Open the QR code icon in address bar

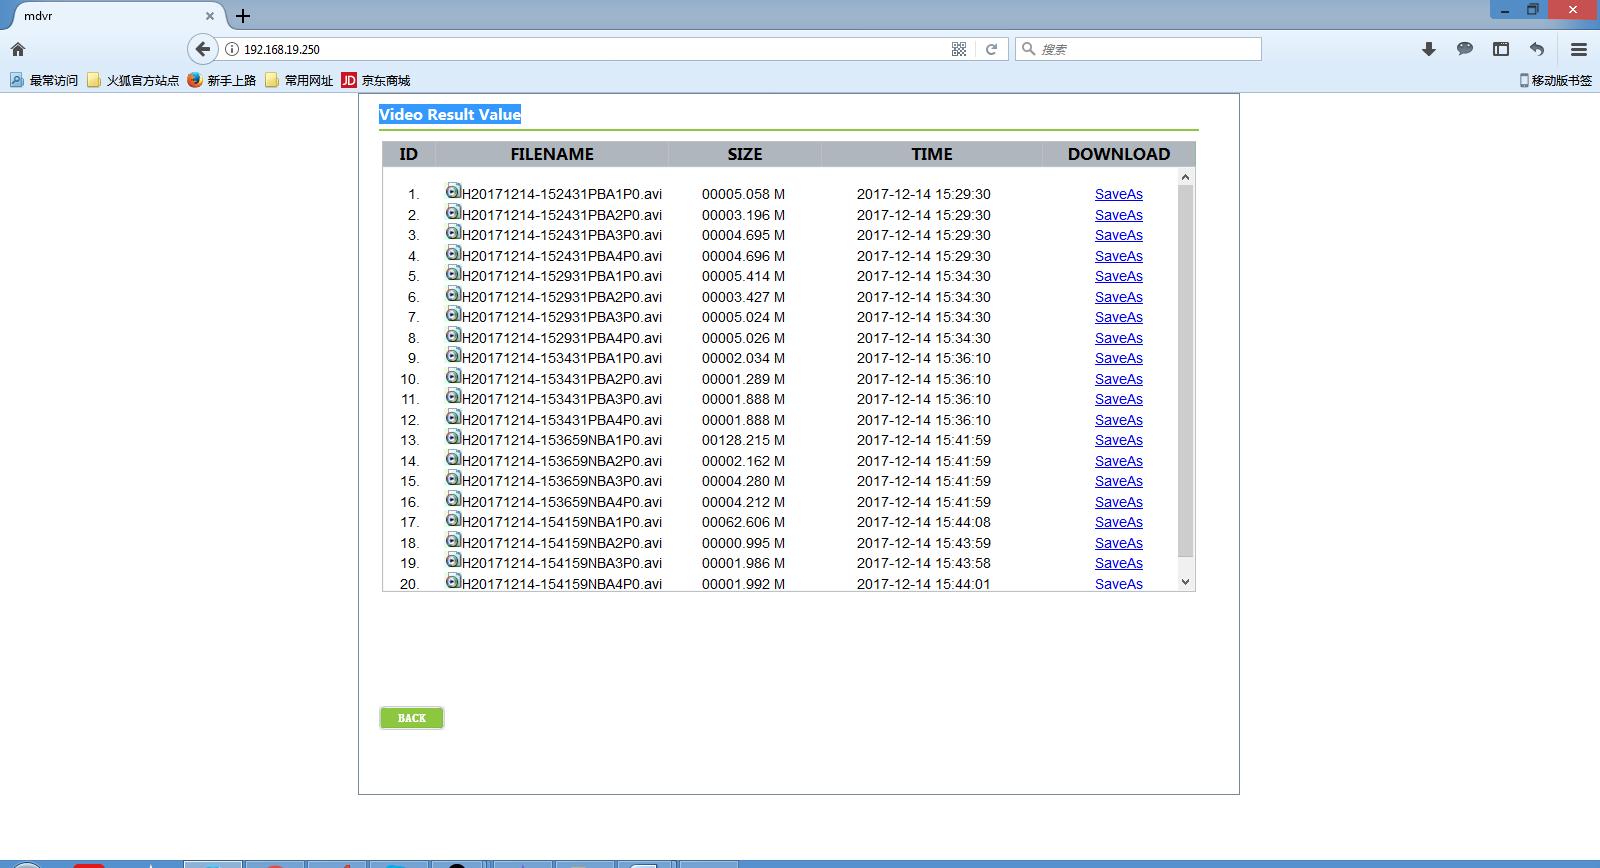[x=959, y=49]
